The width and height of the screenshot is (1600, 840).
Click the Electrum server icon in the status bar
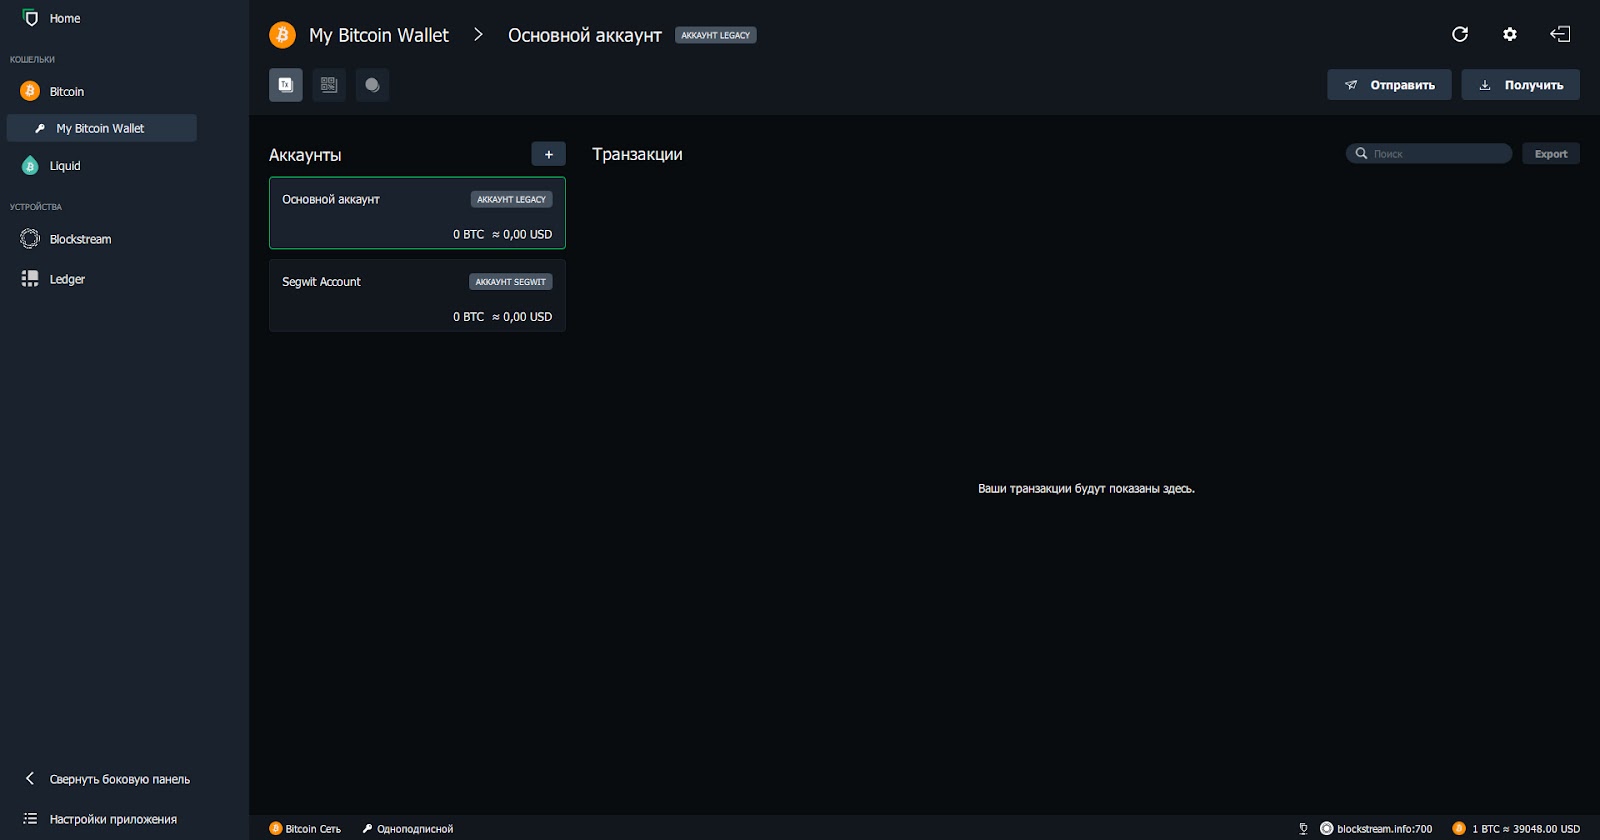[x=1326, y=828]
